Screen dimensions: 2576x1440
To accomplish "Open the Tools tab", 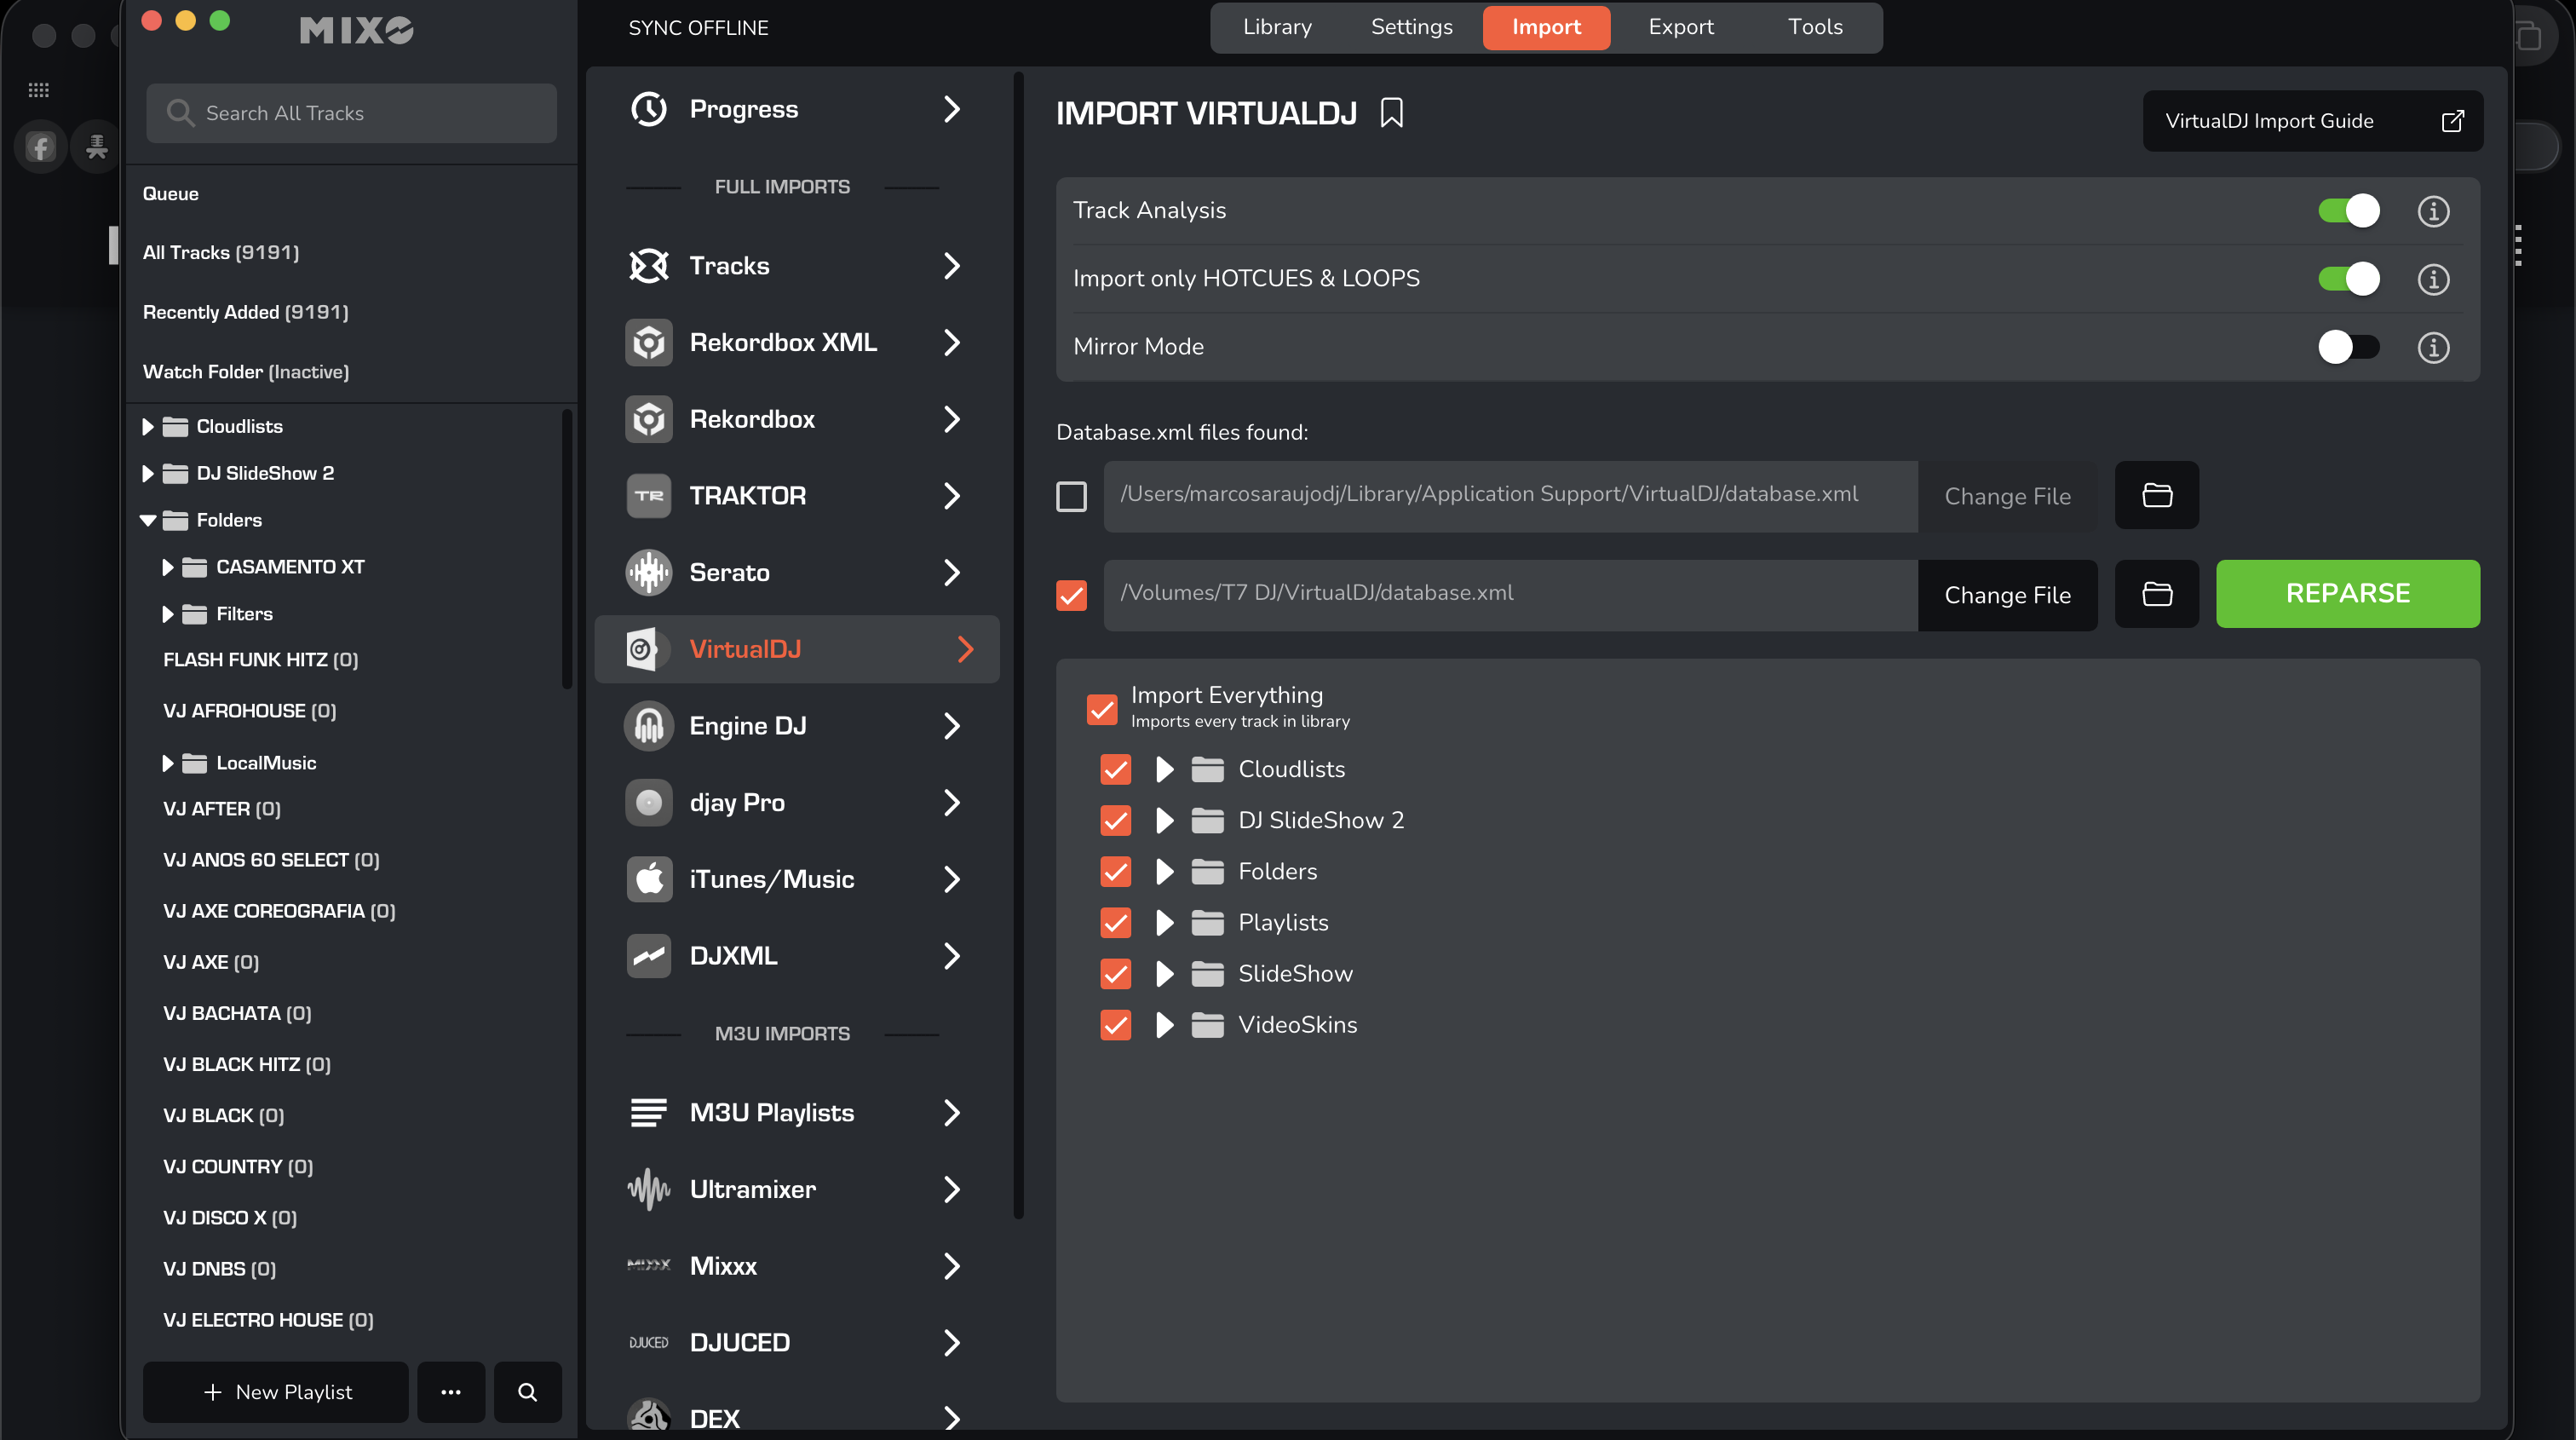I will pos(1815,27).
